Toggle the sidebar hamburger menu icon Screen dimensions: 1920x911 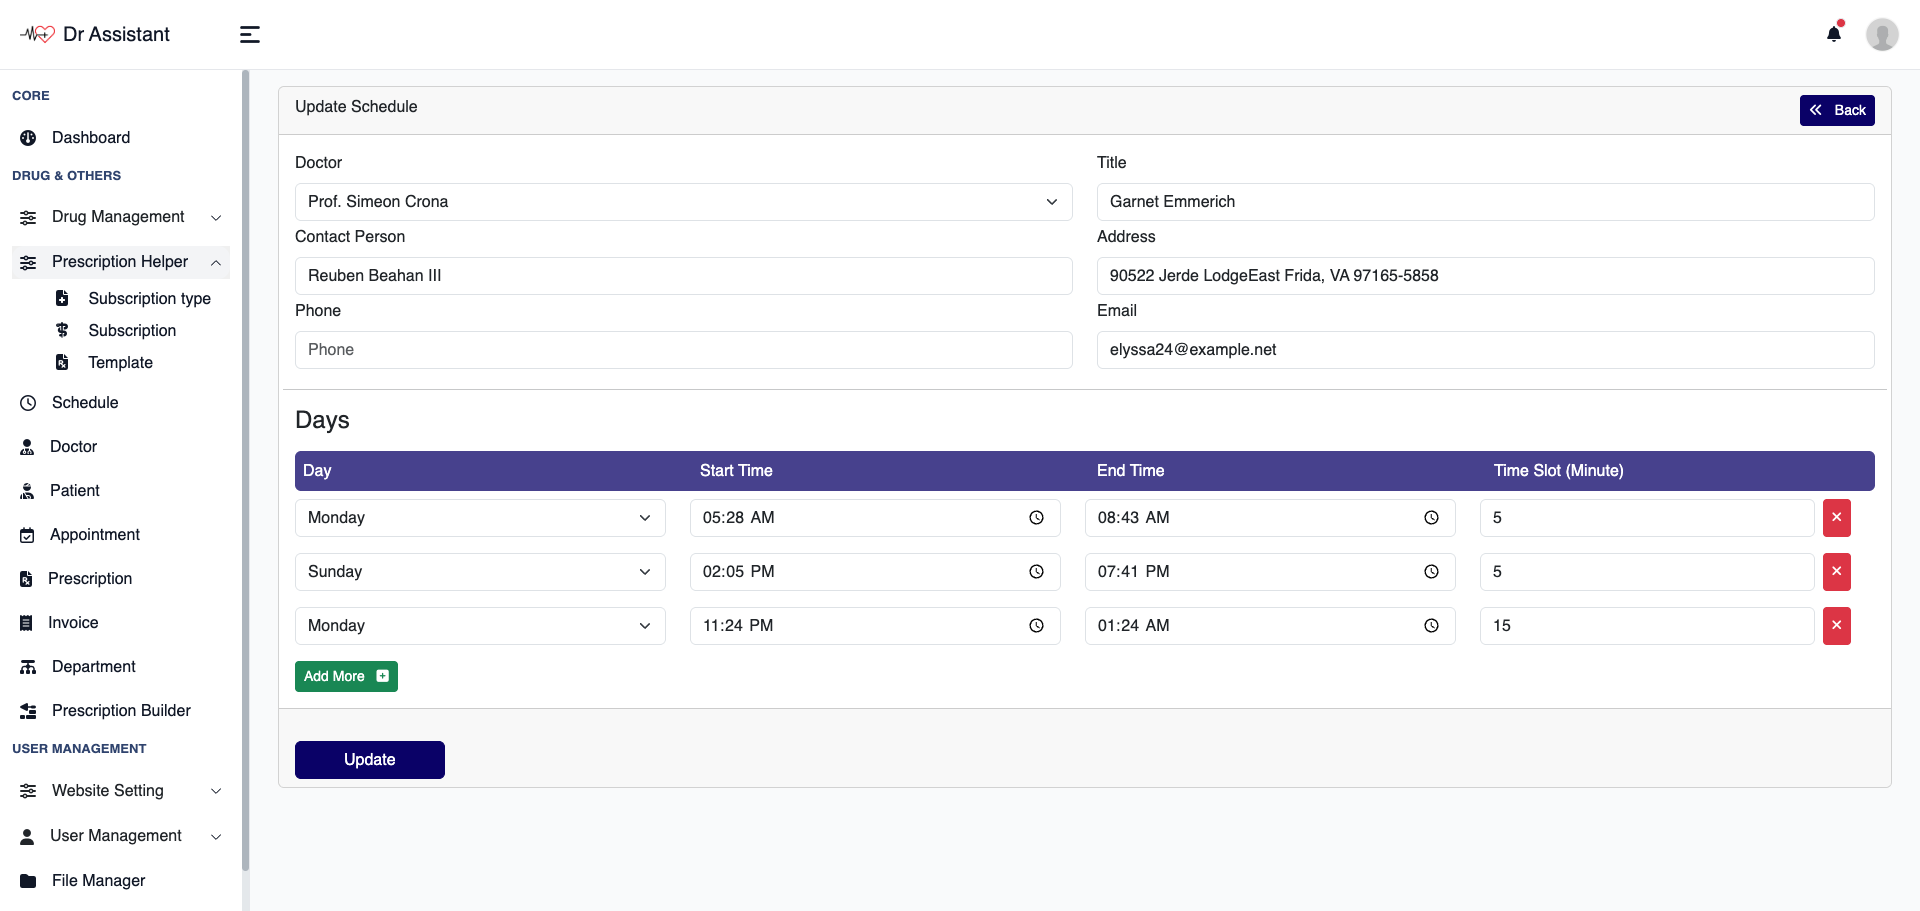[250, 35]
